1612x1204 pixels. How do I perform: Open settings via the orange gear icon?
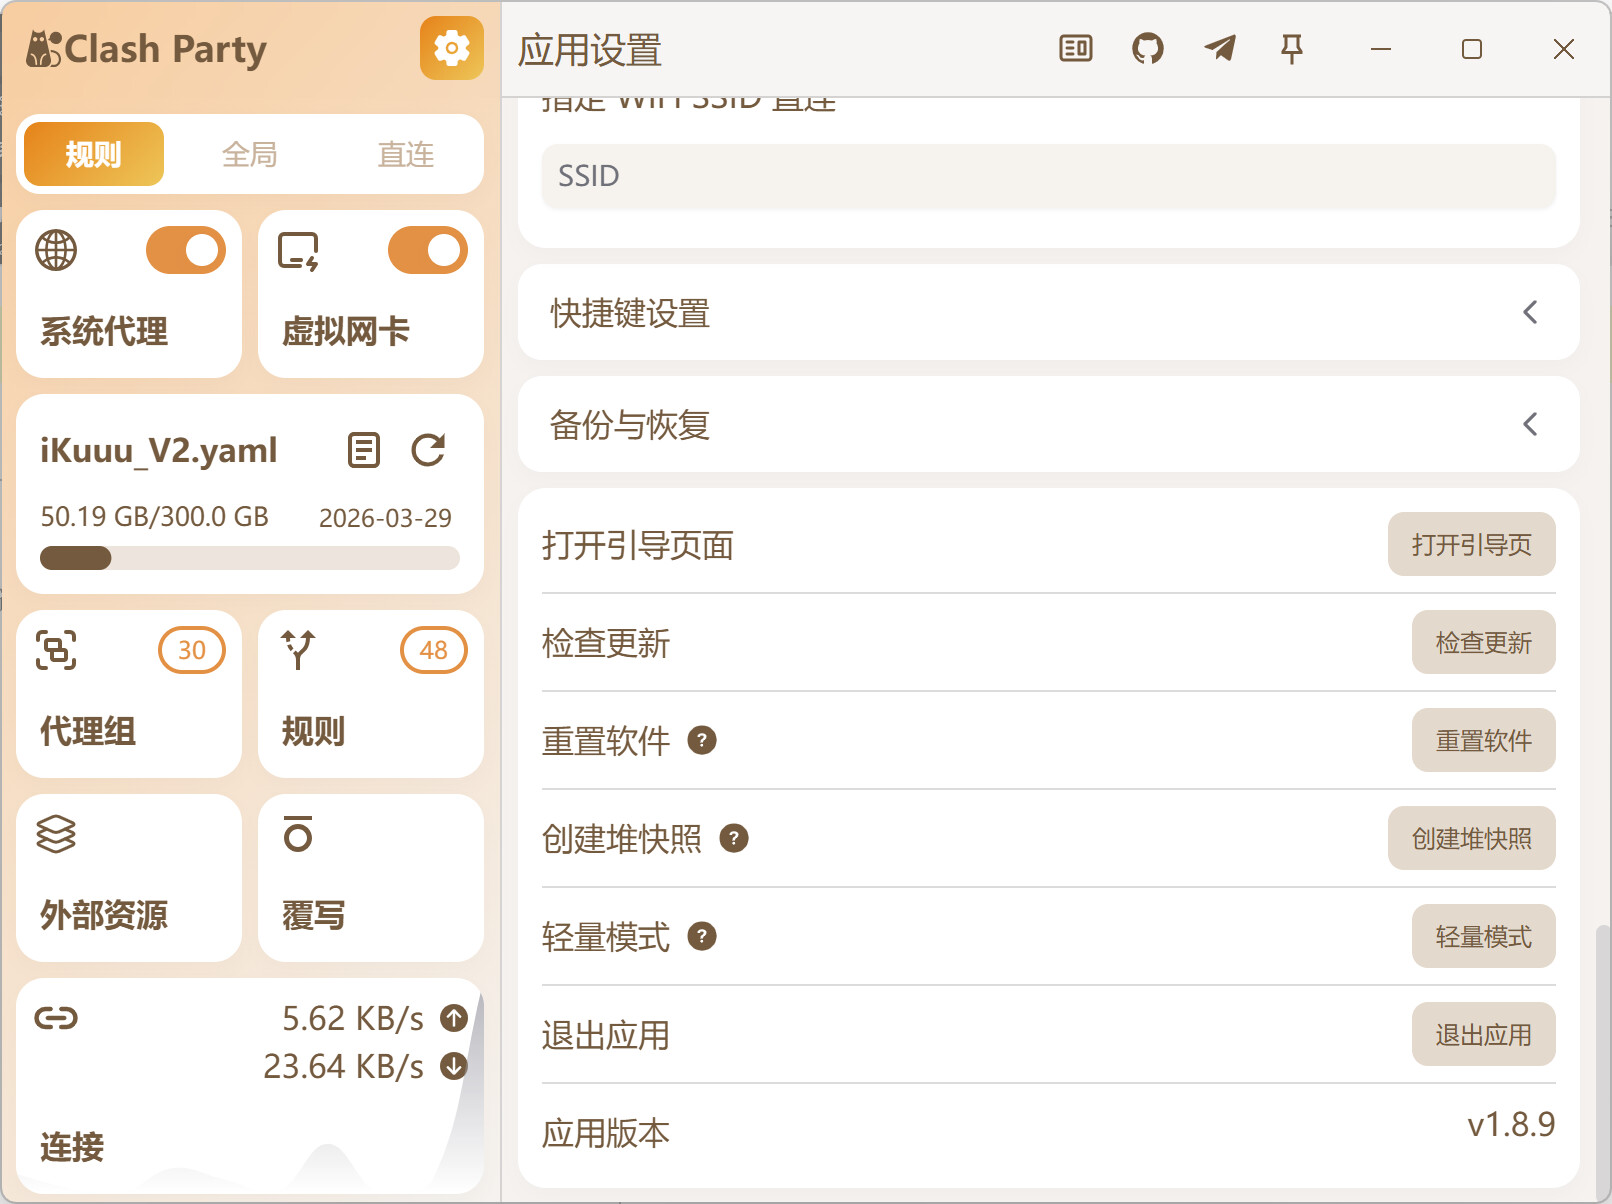(451, 48)
